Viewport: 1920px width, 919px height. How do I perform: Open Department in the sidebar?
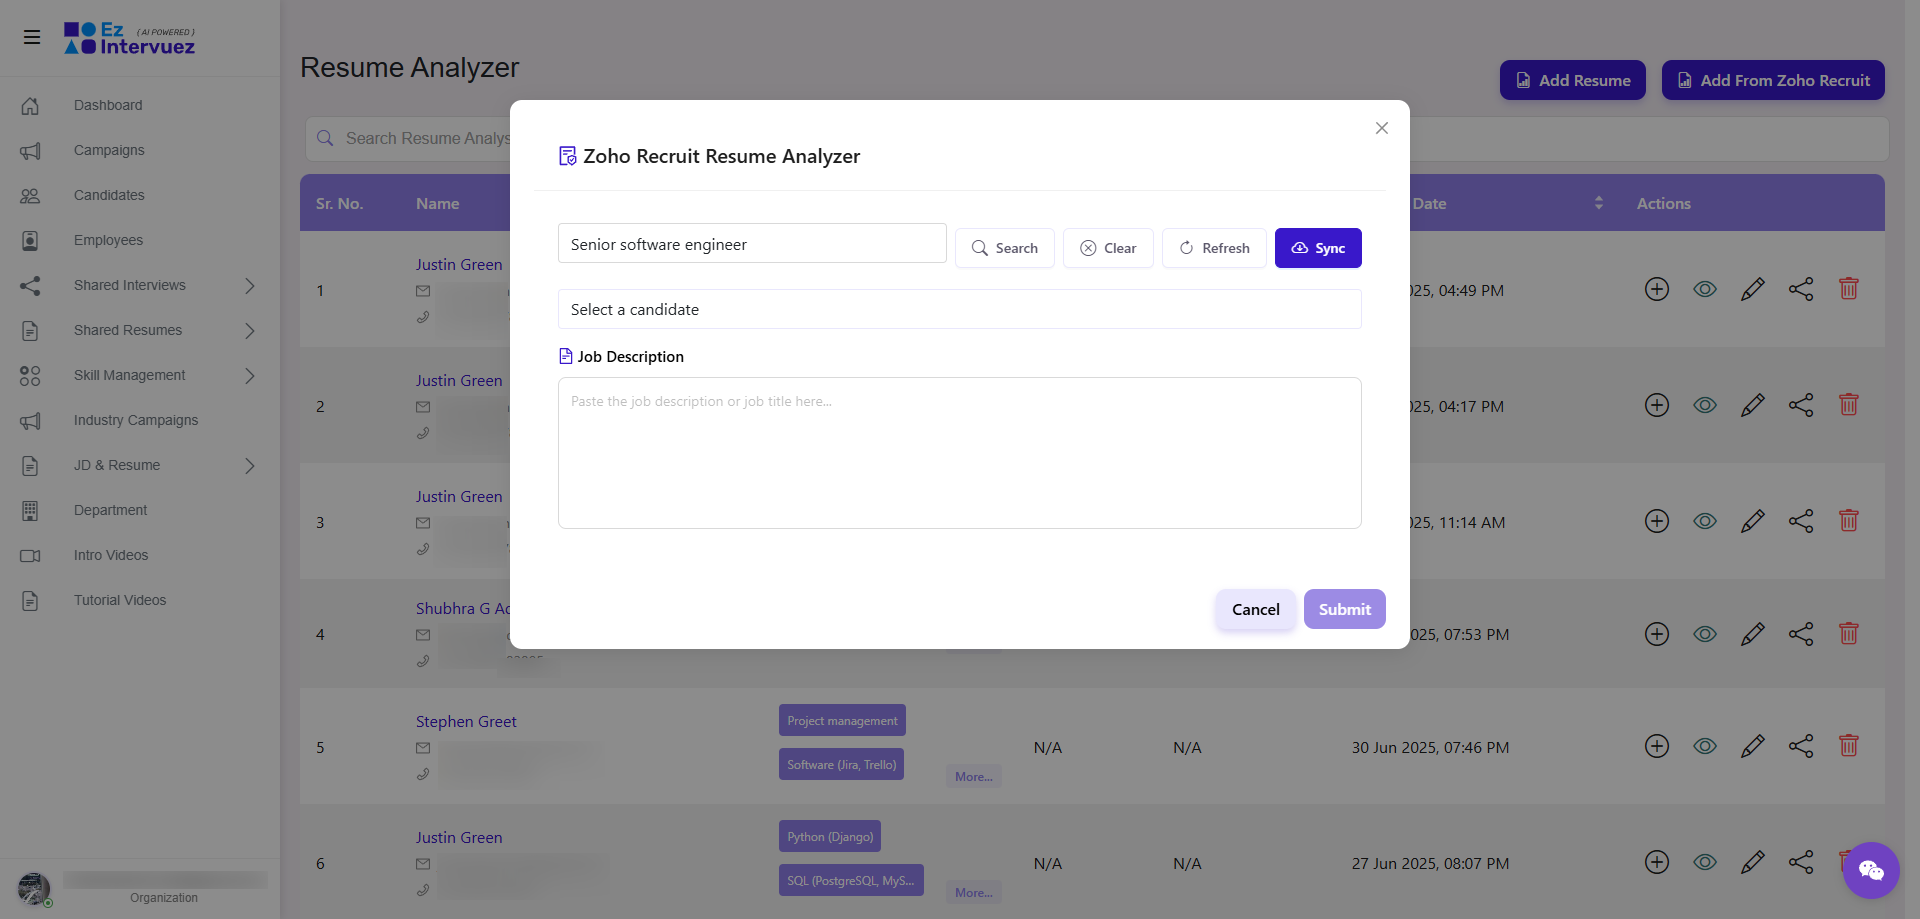click(x=110, y=510)
